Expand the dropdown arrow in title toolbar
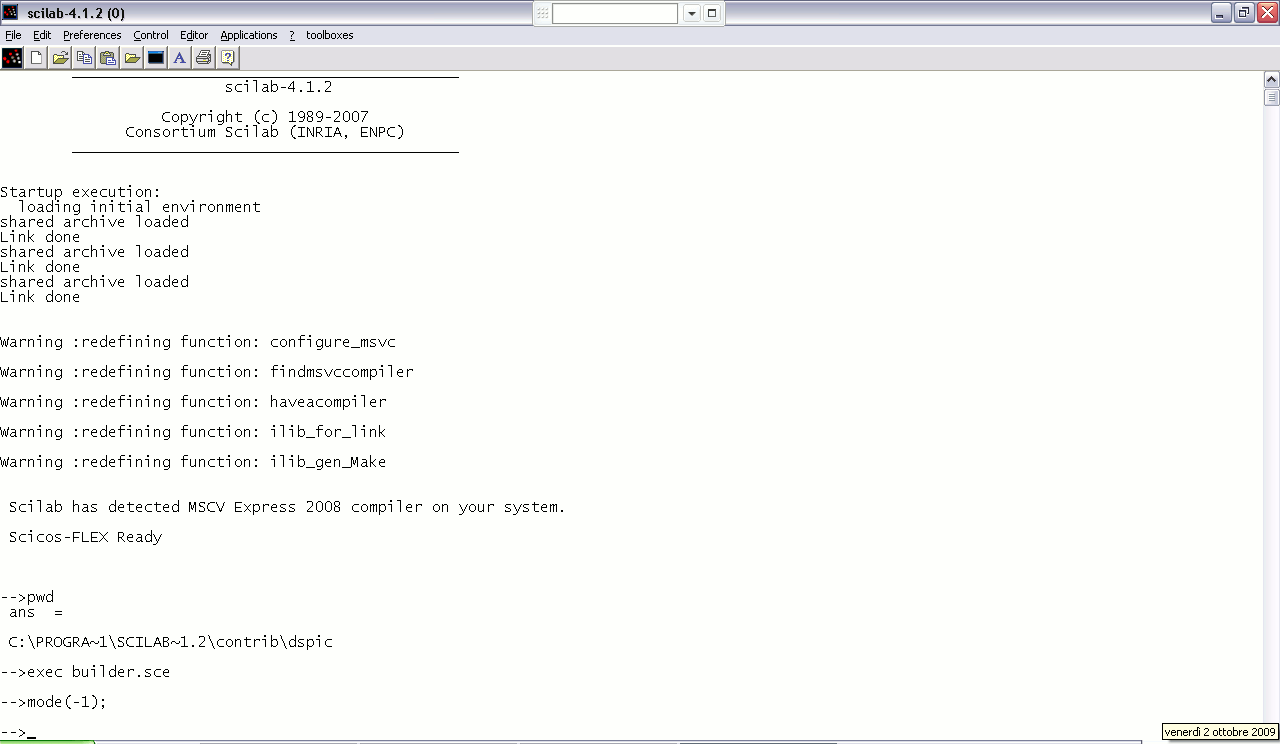This screenshot has height=744, width=1280. 692,13
